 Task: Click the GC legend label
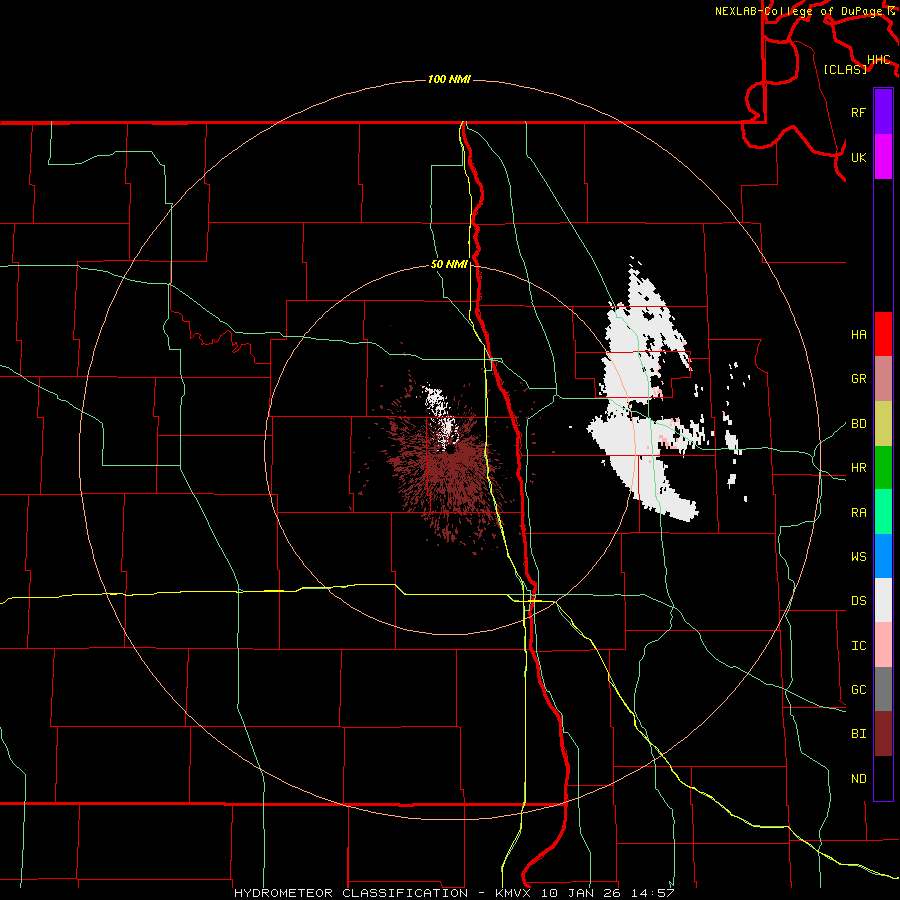pyautogui.click(x=858, y=690)
